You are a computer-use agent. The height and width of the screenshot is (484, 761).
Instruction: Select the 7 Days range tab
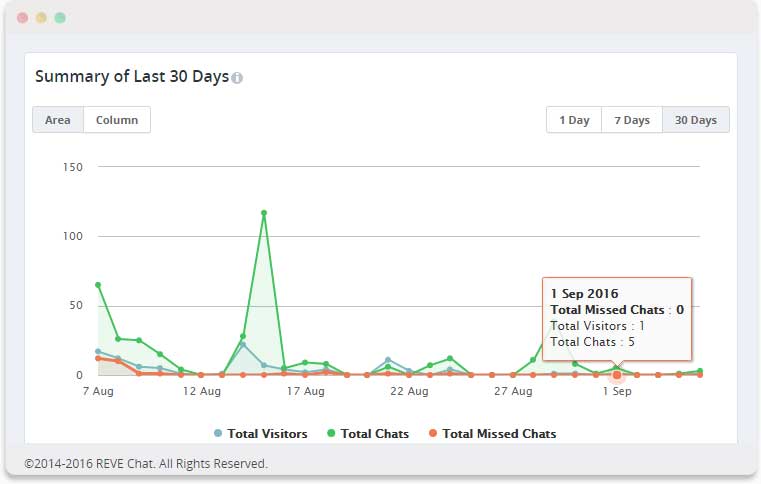[x=631, y=120]
